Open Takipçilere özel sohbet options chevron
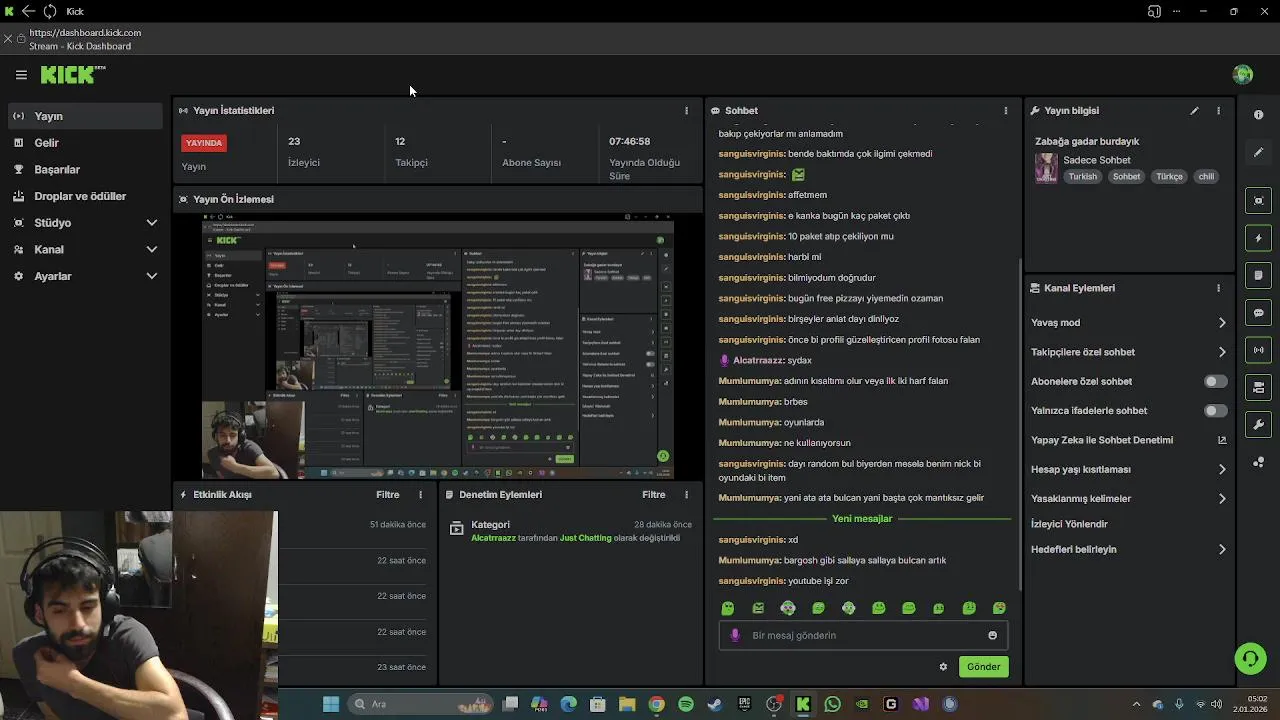Screen dimensions: 1280x720 click(1222, 352)
